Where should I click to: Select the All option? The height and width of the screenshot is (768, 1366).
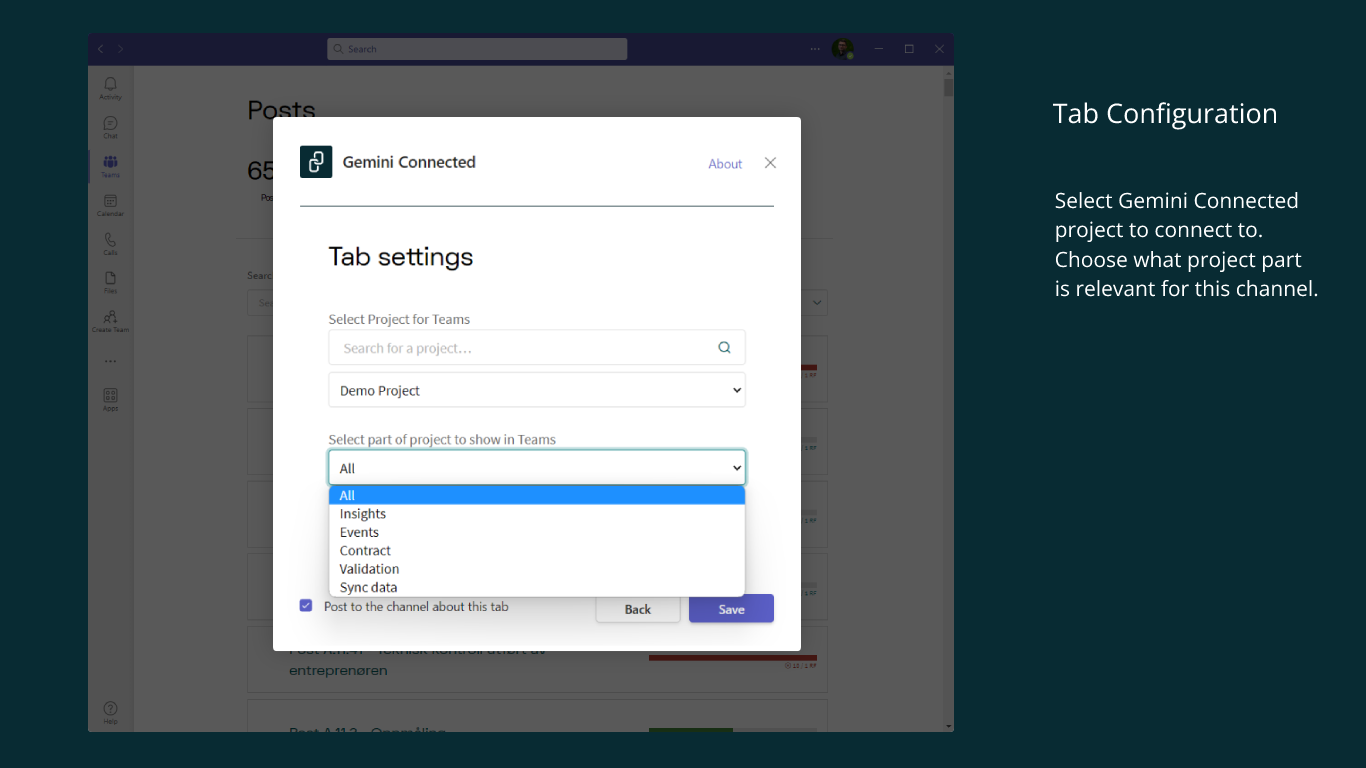pyautogui.click(x=537, y=495)
